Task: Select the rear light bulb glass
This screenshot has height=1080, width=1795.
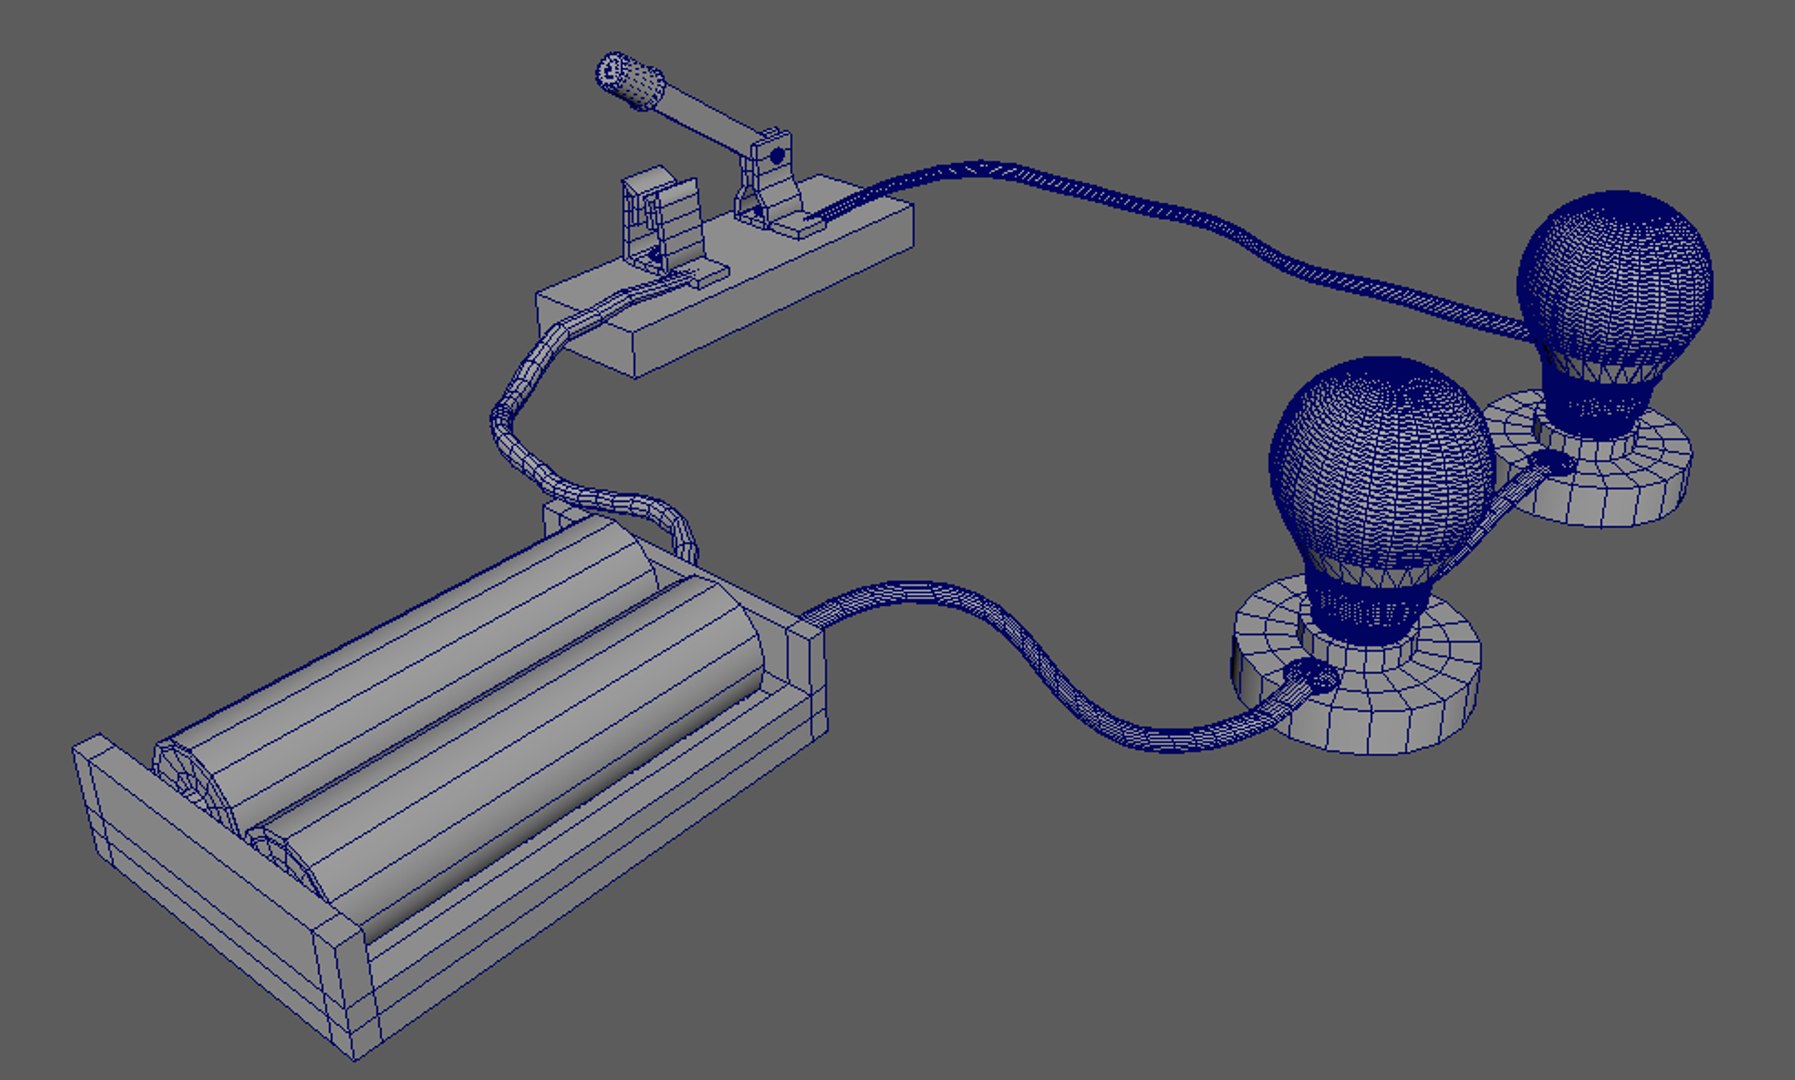Action: click(x=1615, y=280)
